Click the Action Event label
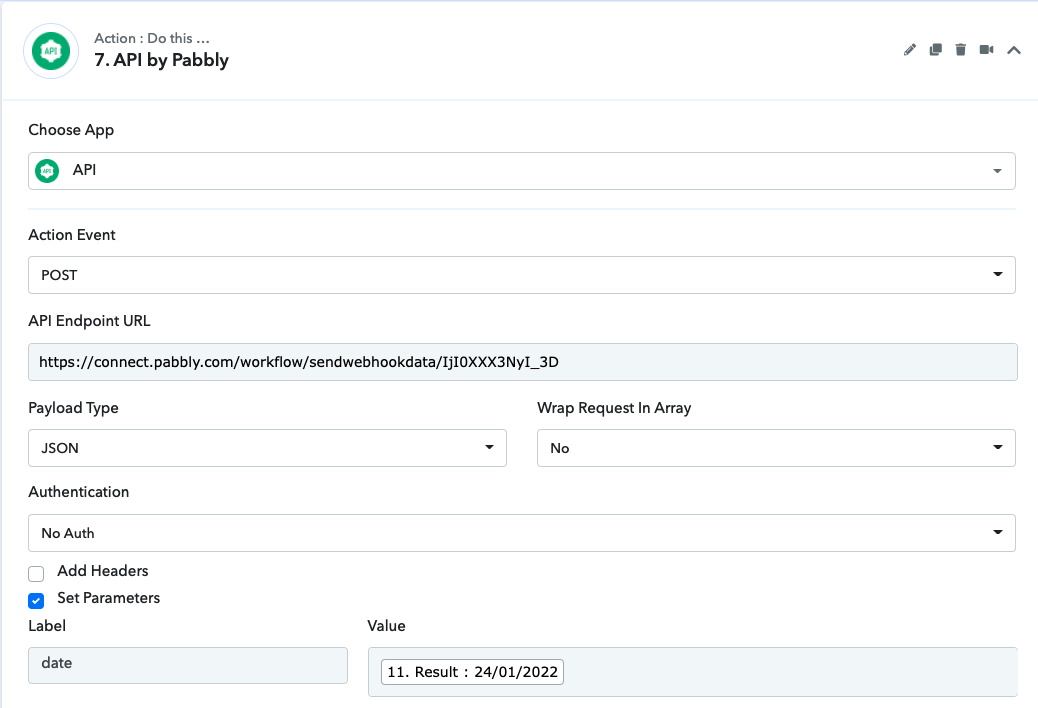This screenshot has height=708, width=1038. 71,235
